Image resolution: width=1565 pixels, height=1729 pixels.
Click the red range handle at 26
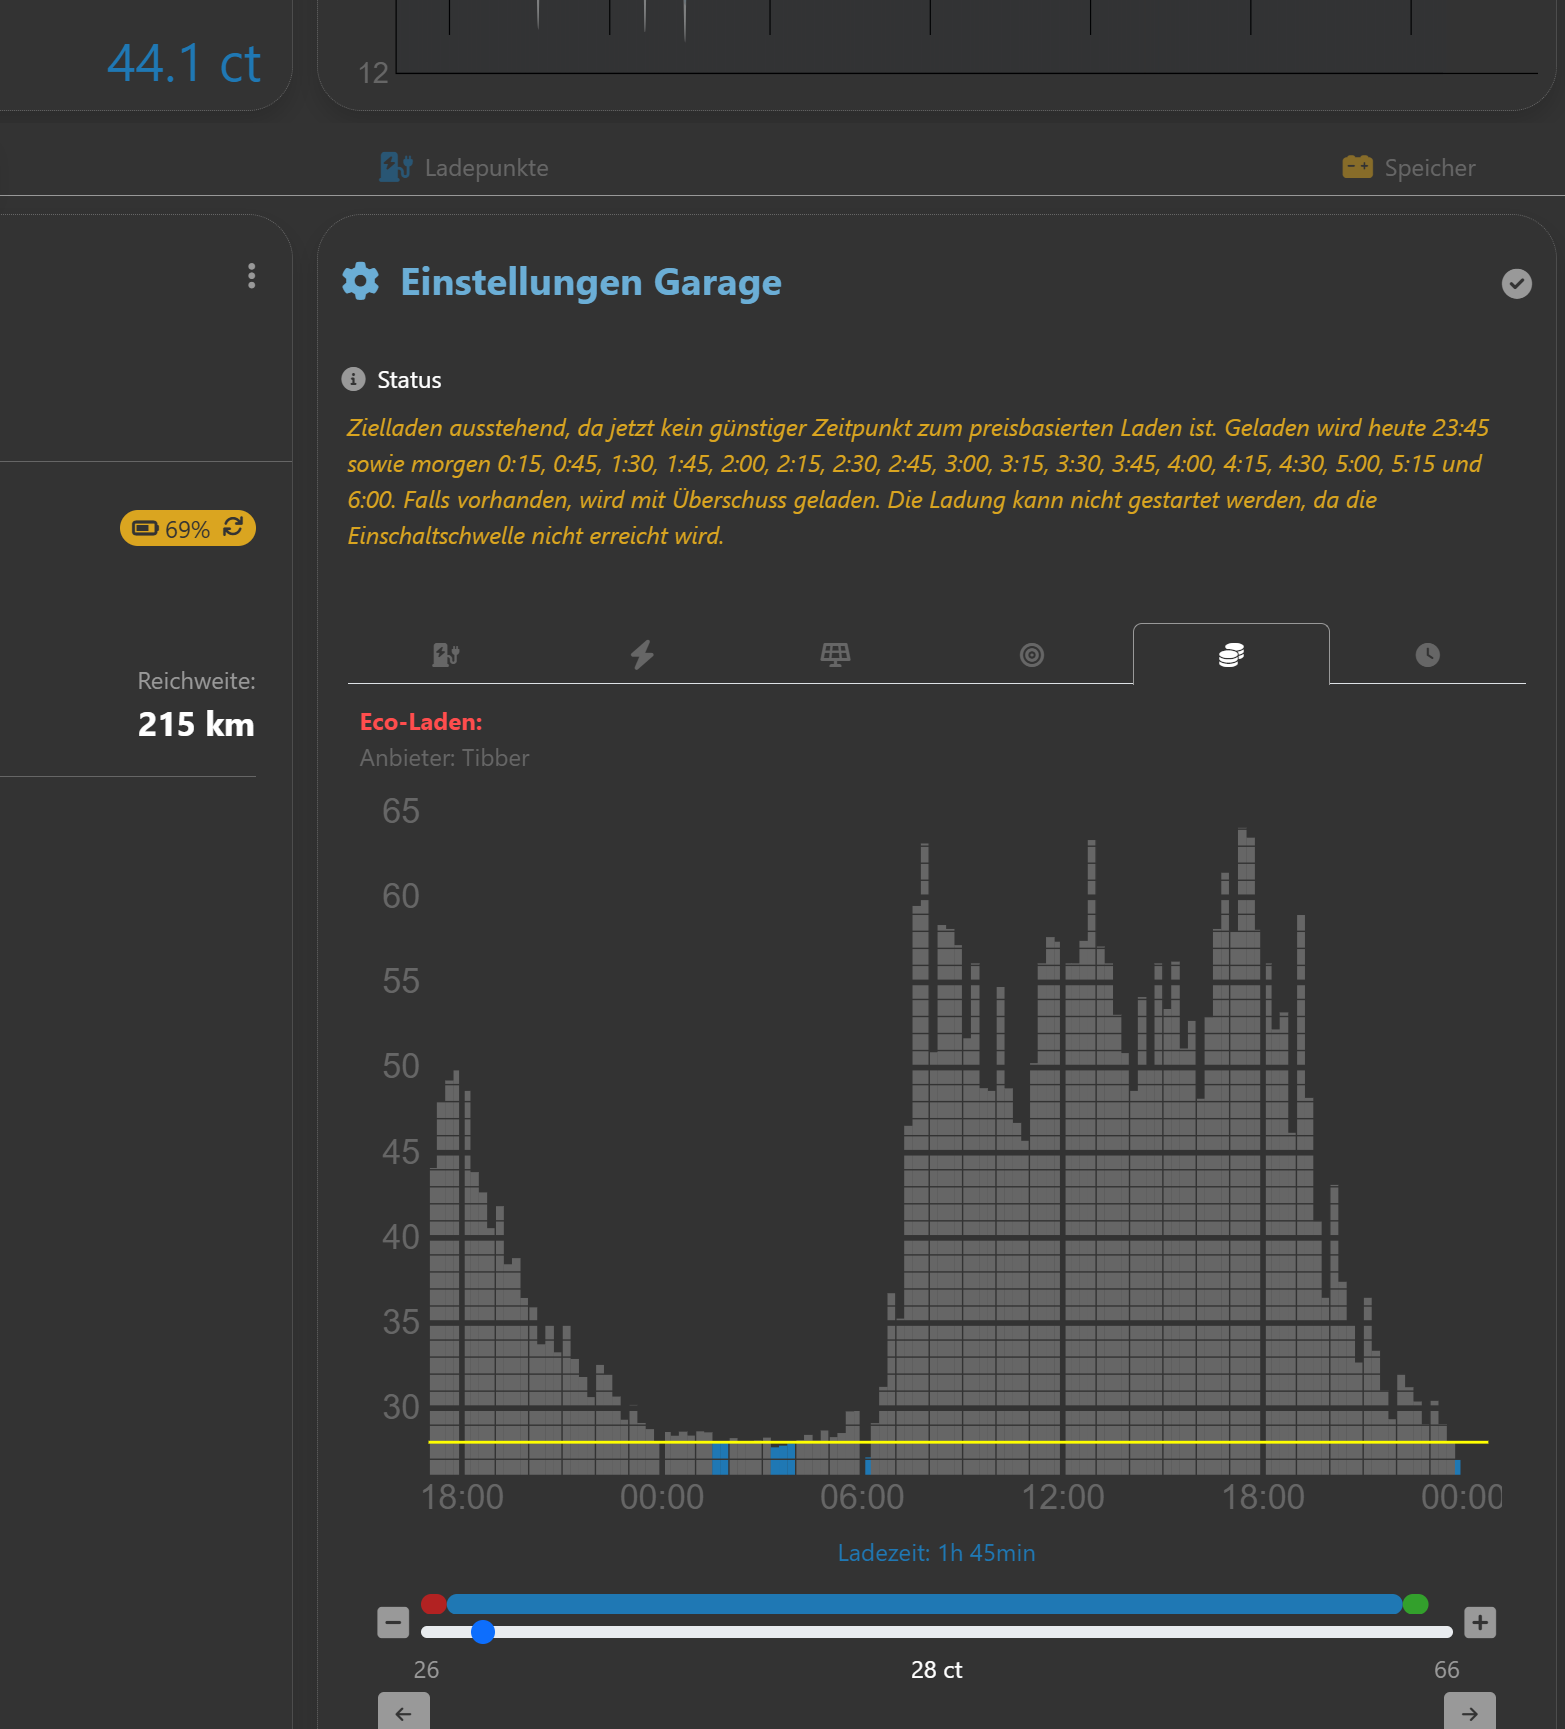pos(433,1604)
